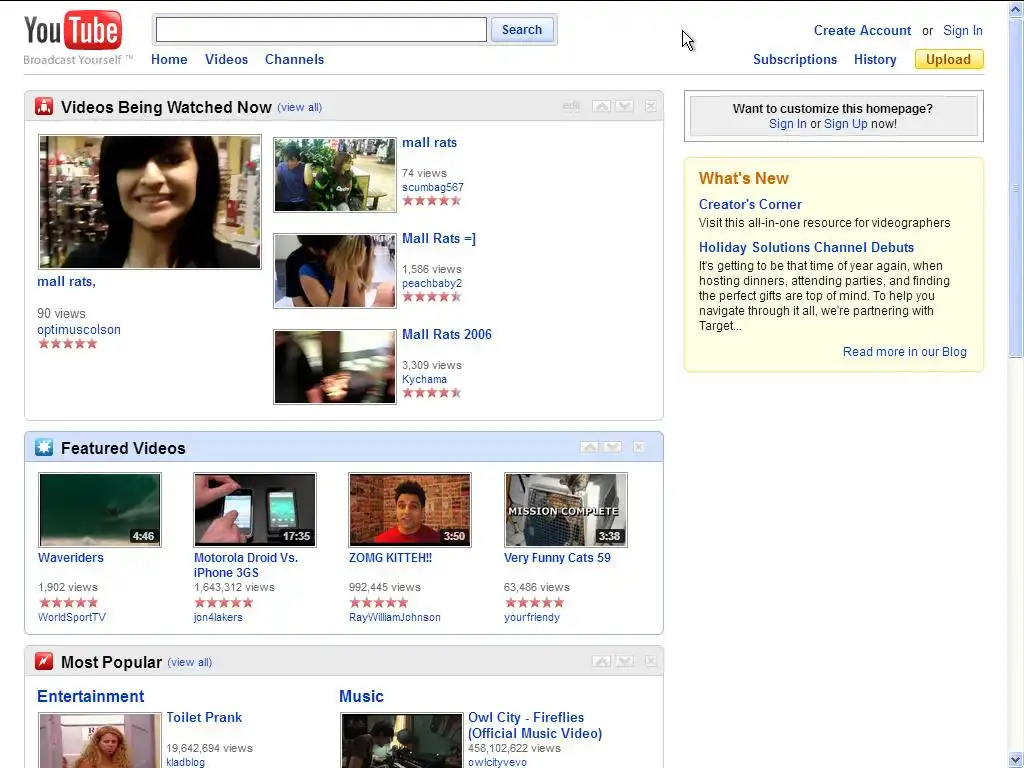Screen dimensions: 1024x768
Task: Click Sign Up in customize homepage box
Action: click(x=845, y=124)
